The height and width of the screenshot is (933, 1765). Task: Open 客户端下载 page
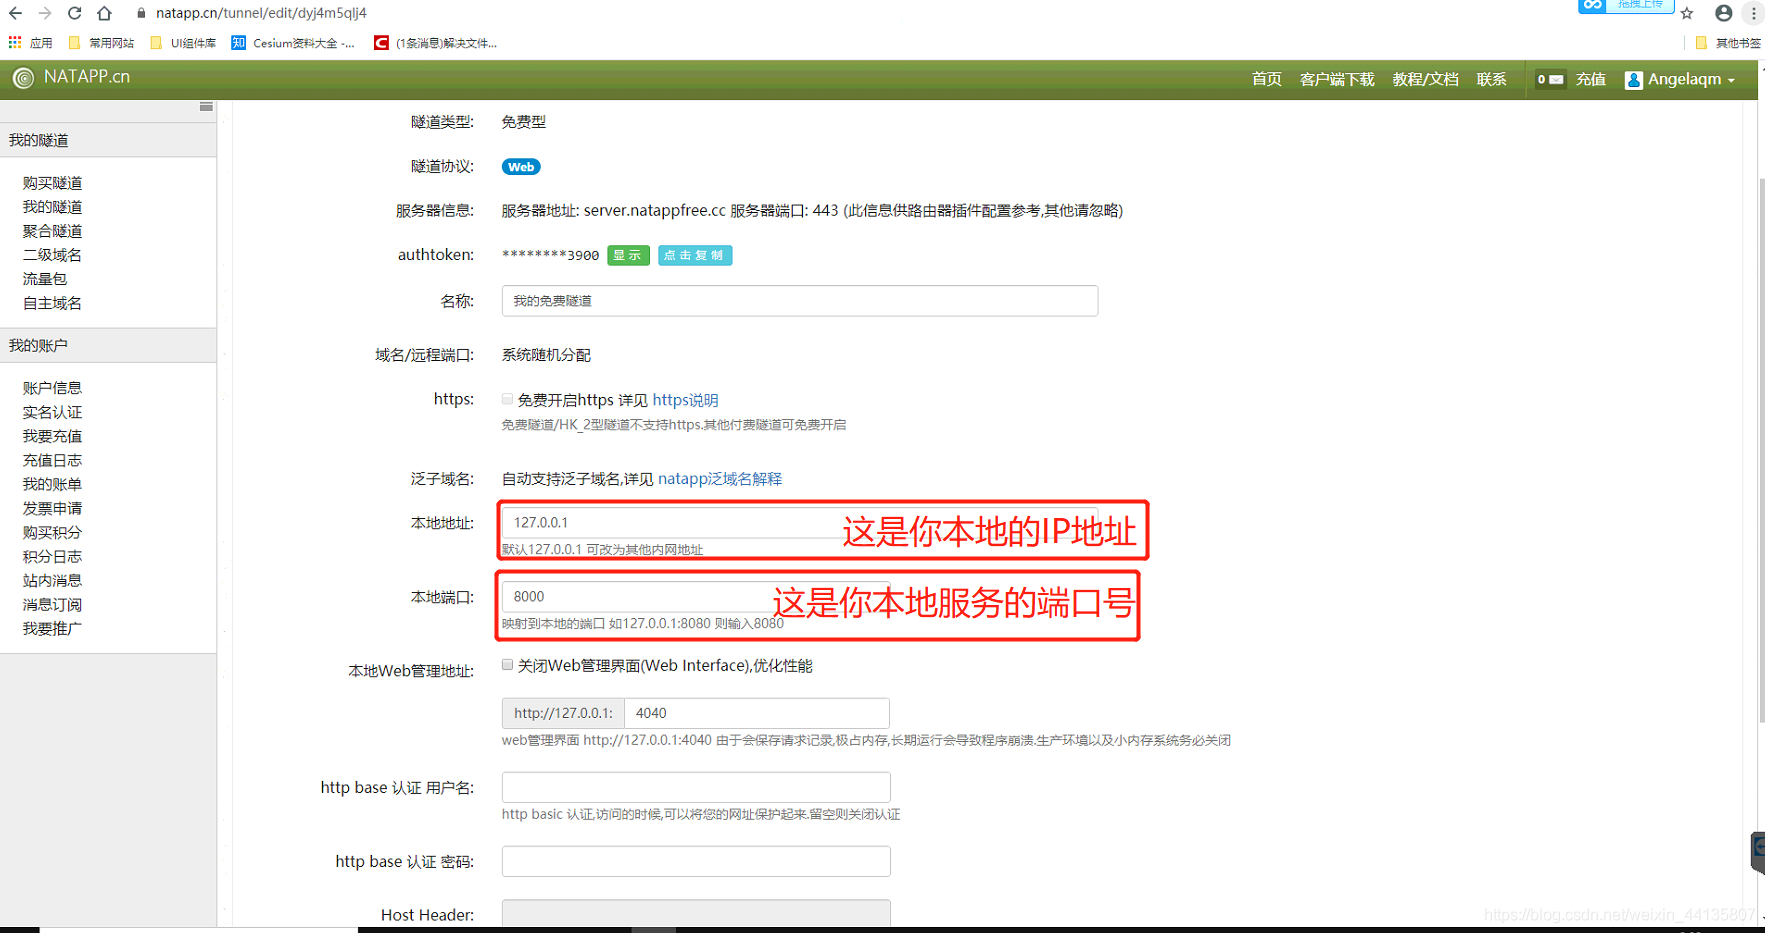pyautogui.click(x=1337, y=79)
